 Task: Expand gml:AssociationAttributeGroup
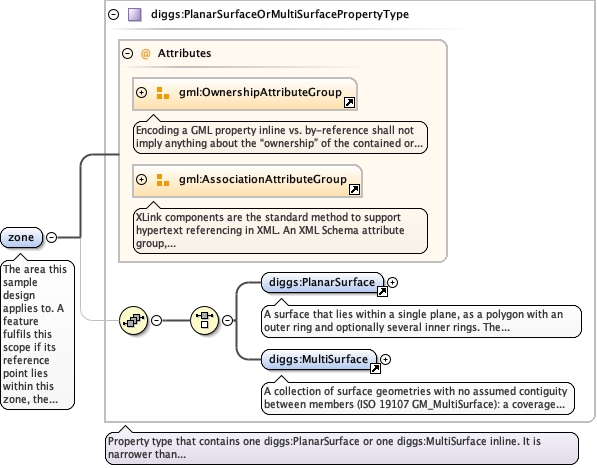141,179
